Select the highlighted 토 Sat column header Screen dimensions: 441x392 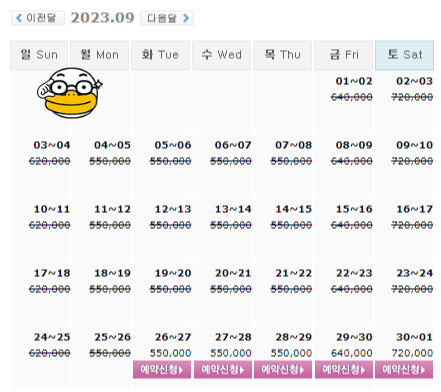(404, 55)
